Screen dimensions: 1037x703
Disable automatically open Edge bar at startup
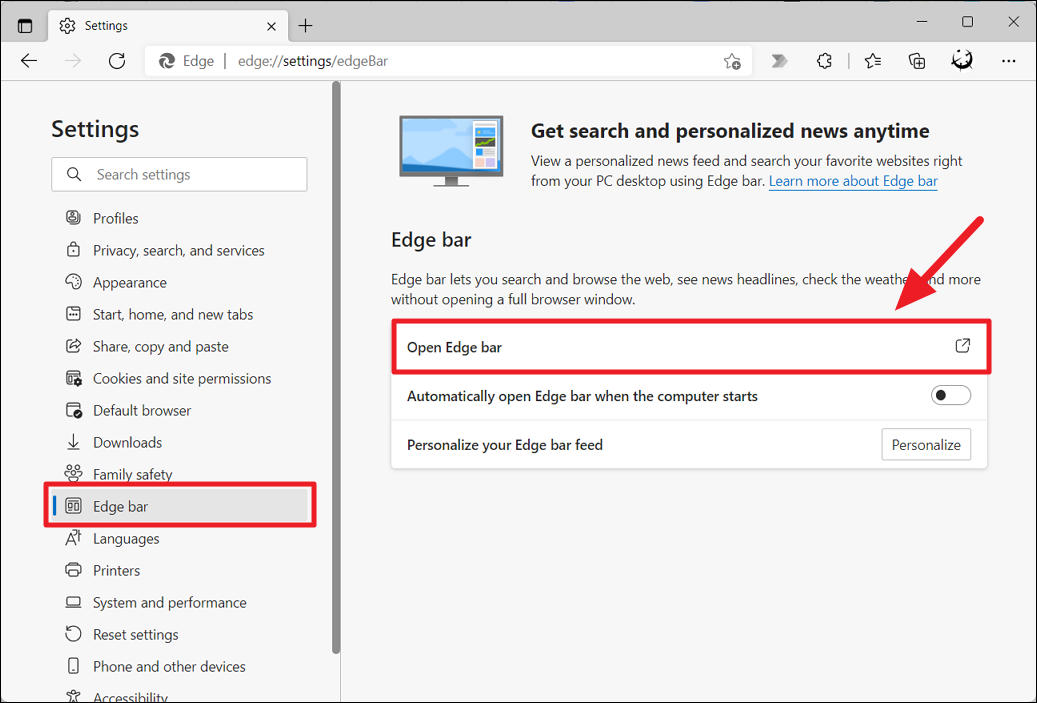click(x=950, y=395)
